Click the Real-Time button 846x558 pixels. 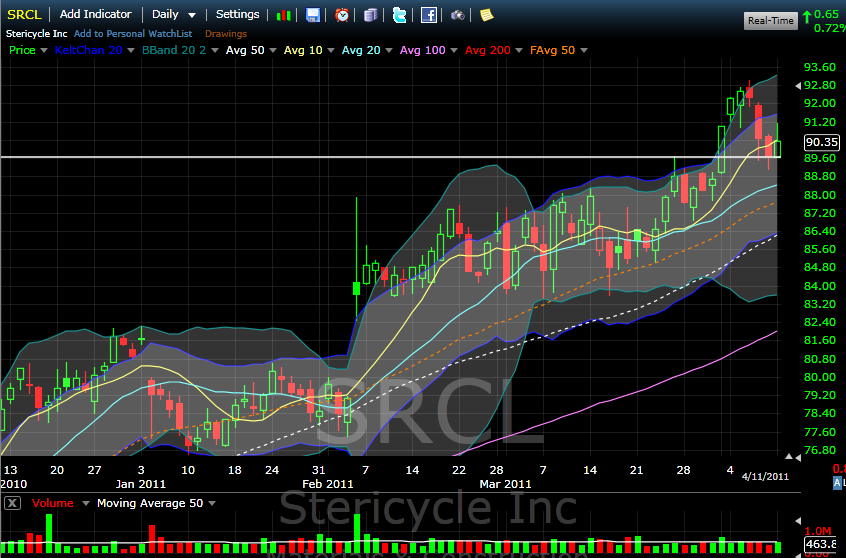(770, 21)
